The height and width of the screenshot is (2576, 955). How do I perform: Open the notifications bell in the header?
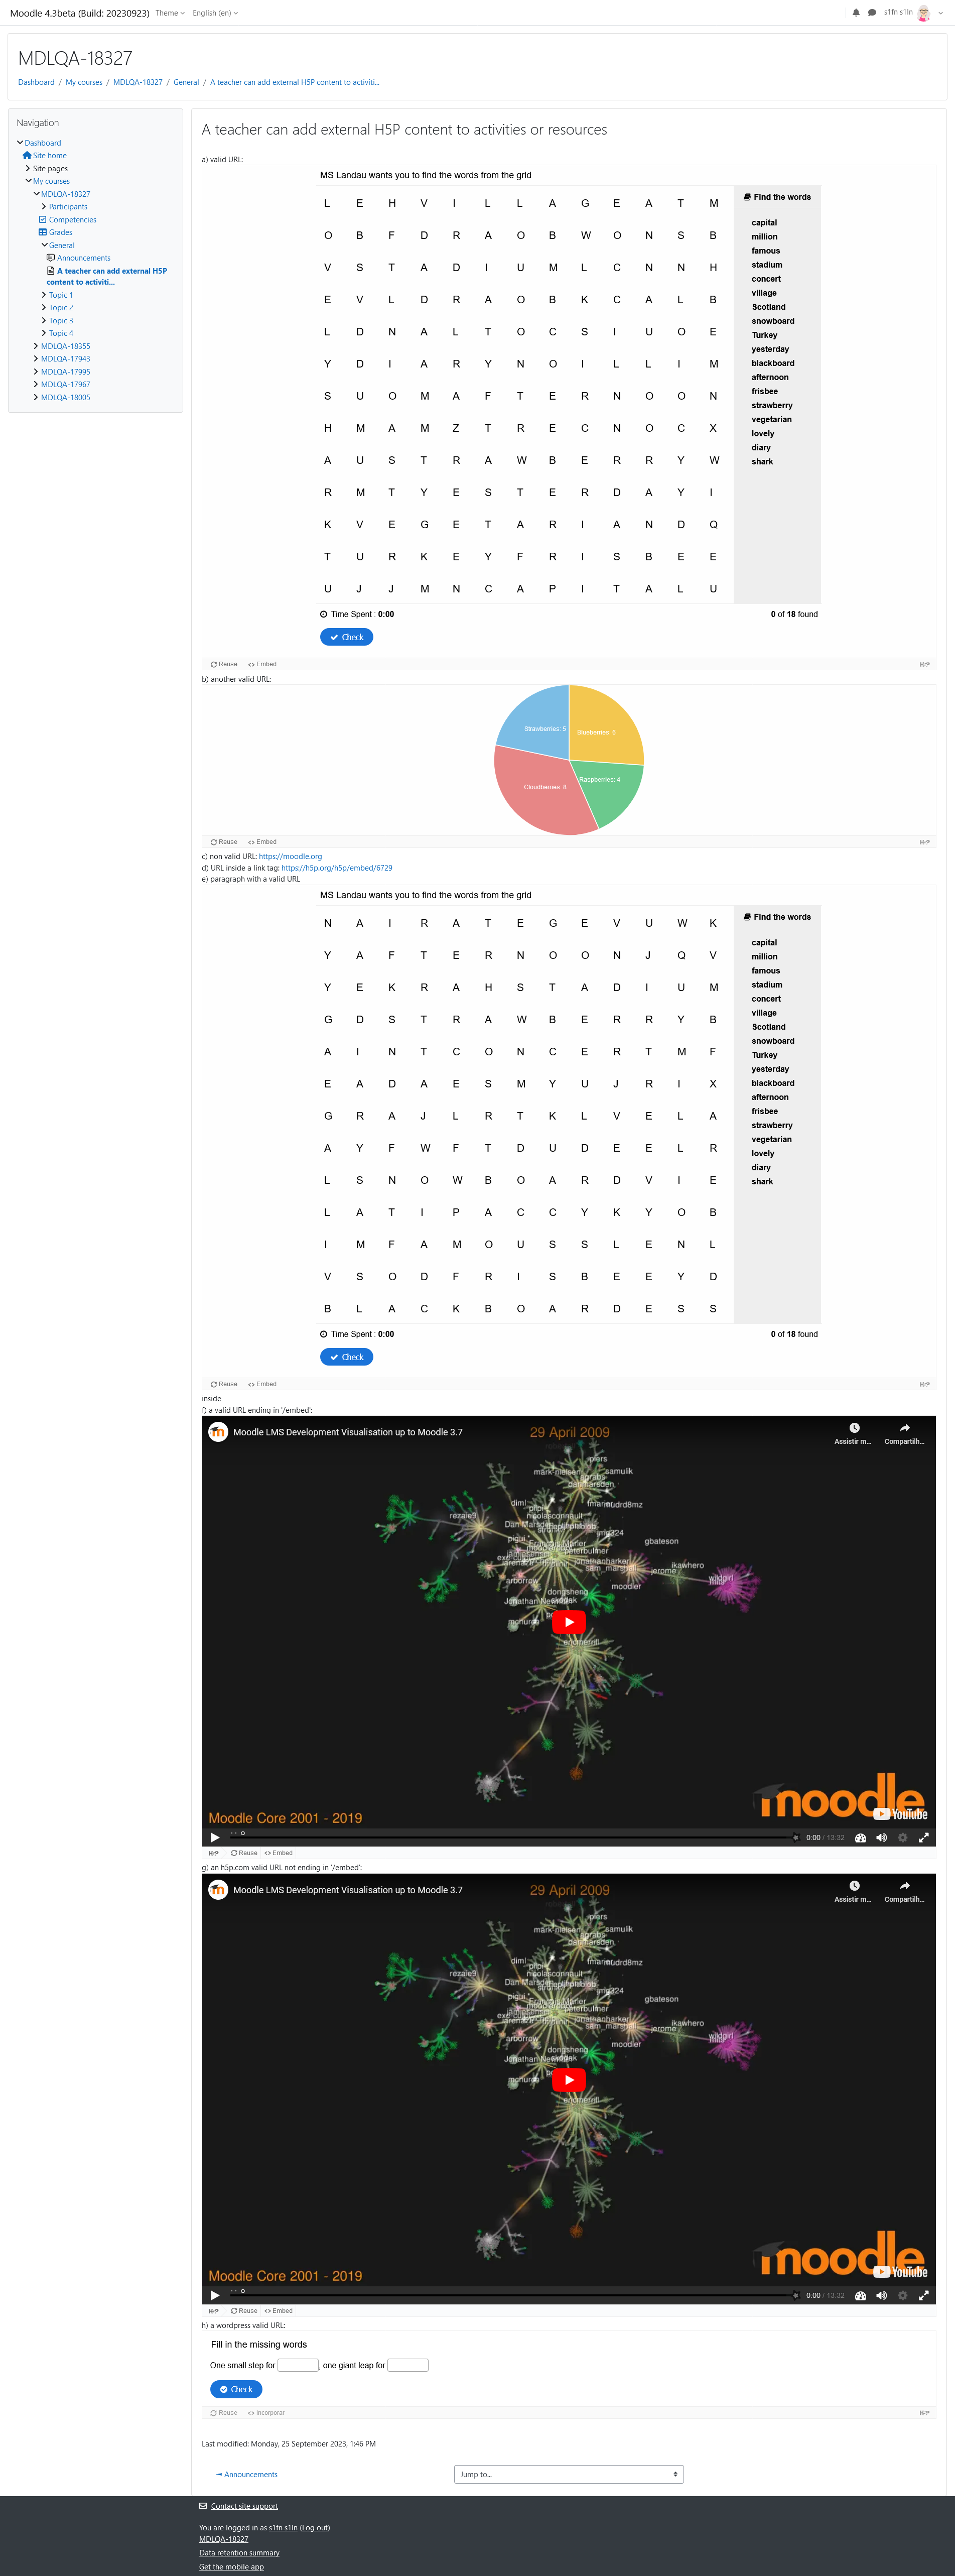coord(856,13)
